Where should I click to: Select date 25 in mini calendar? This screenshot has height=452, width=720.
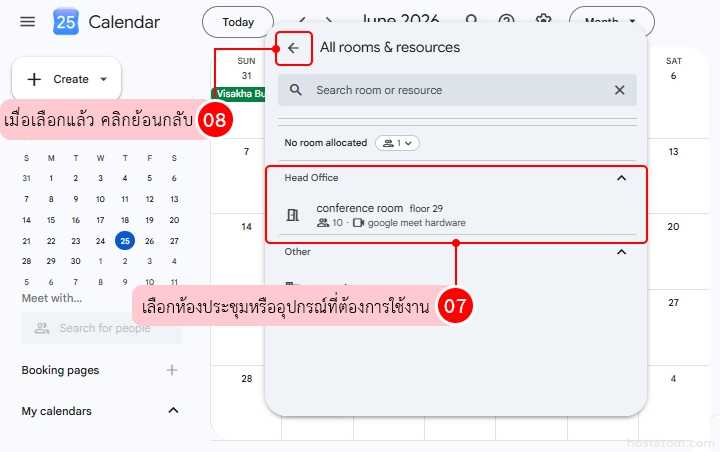(x=125, y=241)
